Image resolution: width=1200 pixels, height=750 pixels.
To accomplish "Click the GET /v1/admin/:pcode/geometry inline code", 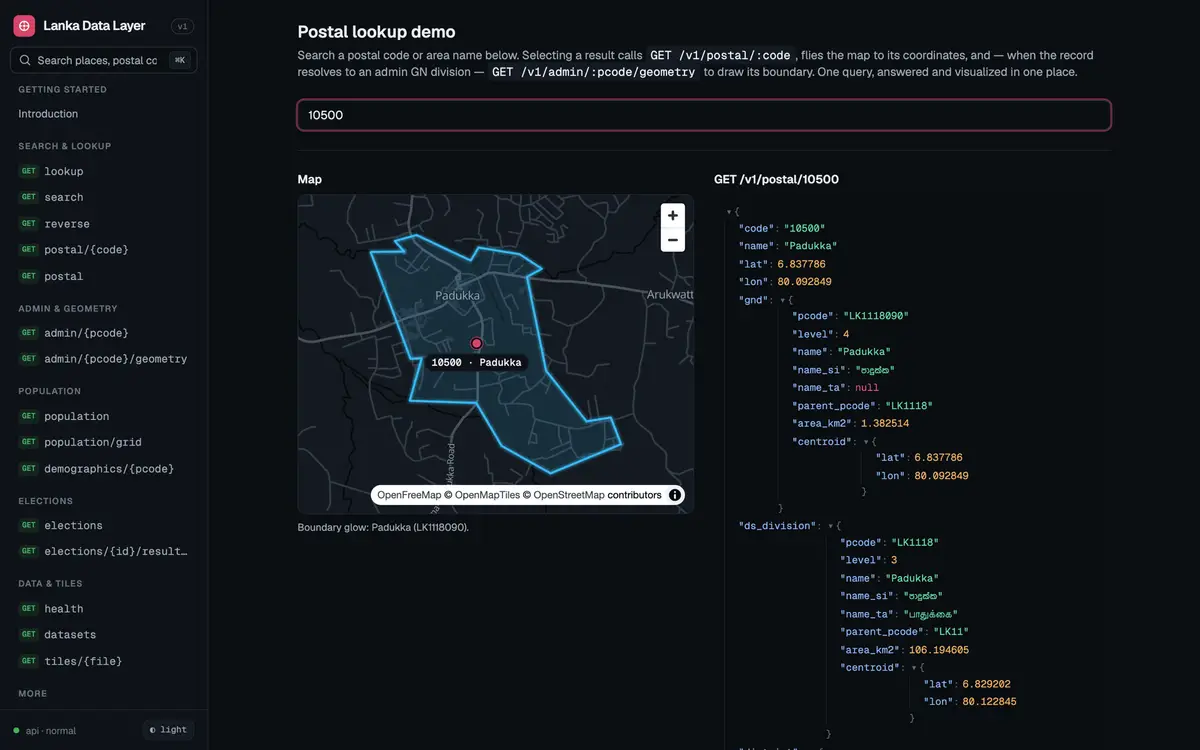I will click(593, 72).
